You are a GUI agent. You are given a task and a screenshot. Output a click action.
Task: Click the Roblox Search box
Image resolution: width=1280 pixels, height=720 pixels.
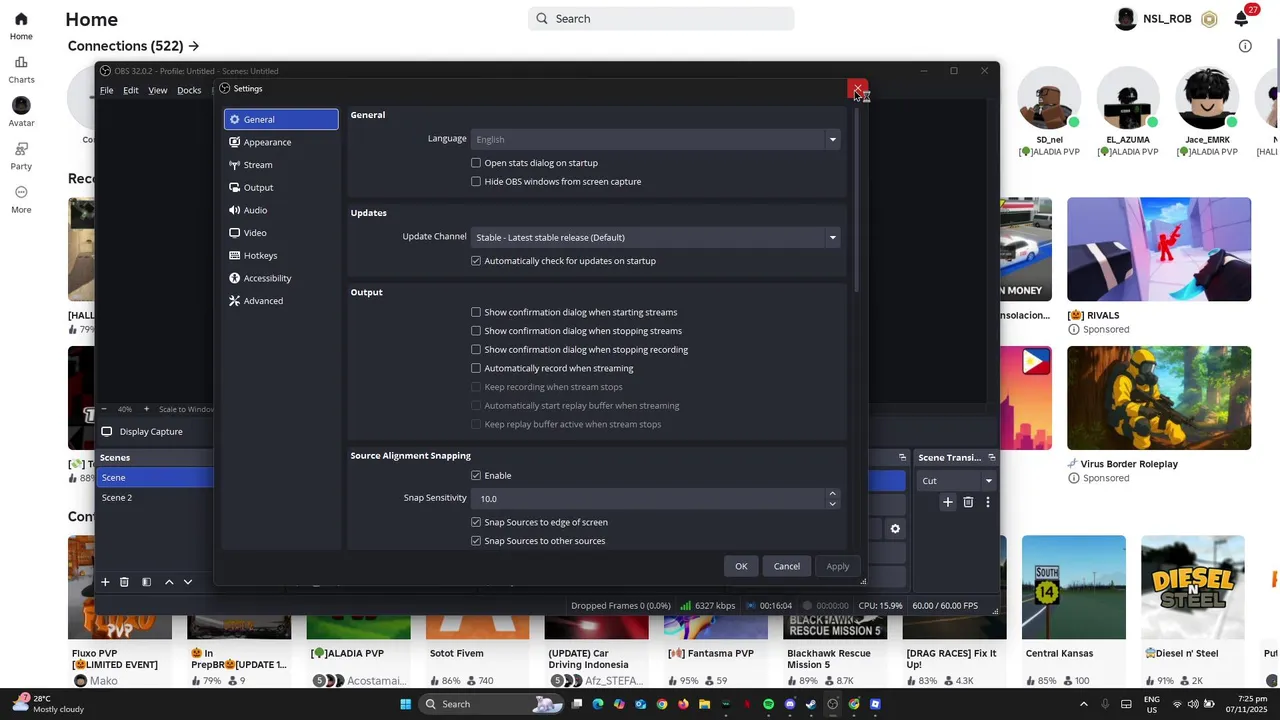(x=661, y=19)
